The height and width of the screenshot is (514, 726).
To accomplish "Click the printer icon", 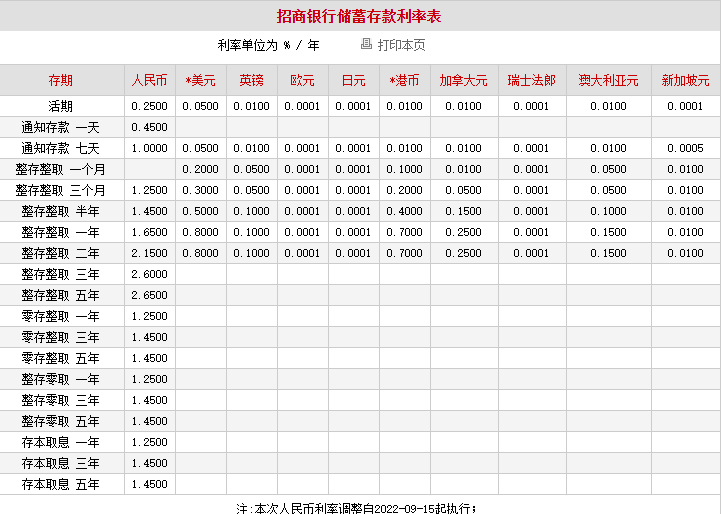I will [366, 45].
